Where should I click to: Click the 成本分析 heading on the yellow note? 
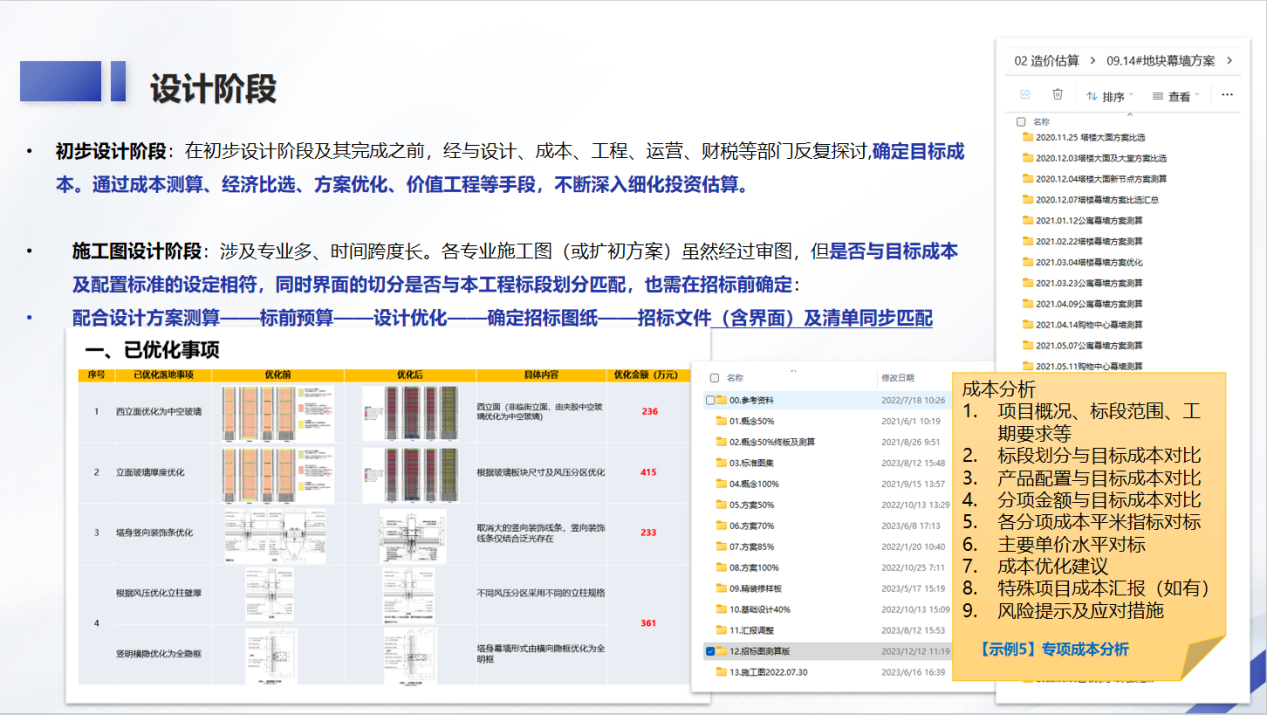click(x=999, y=390)
